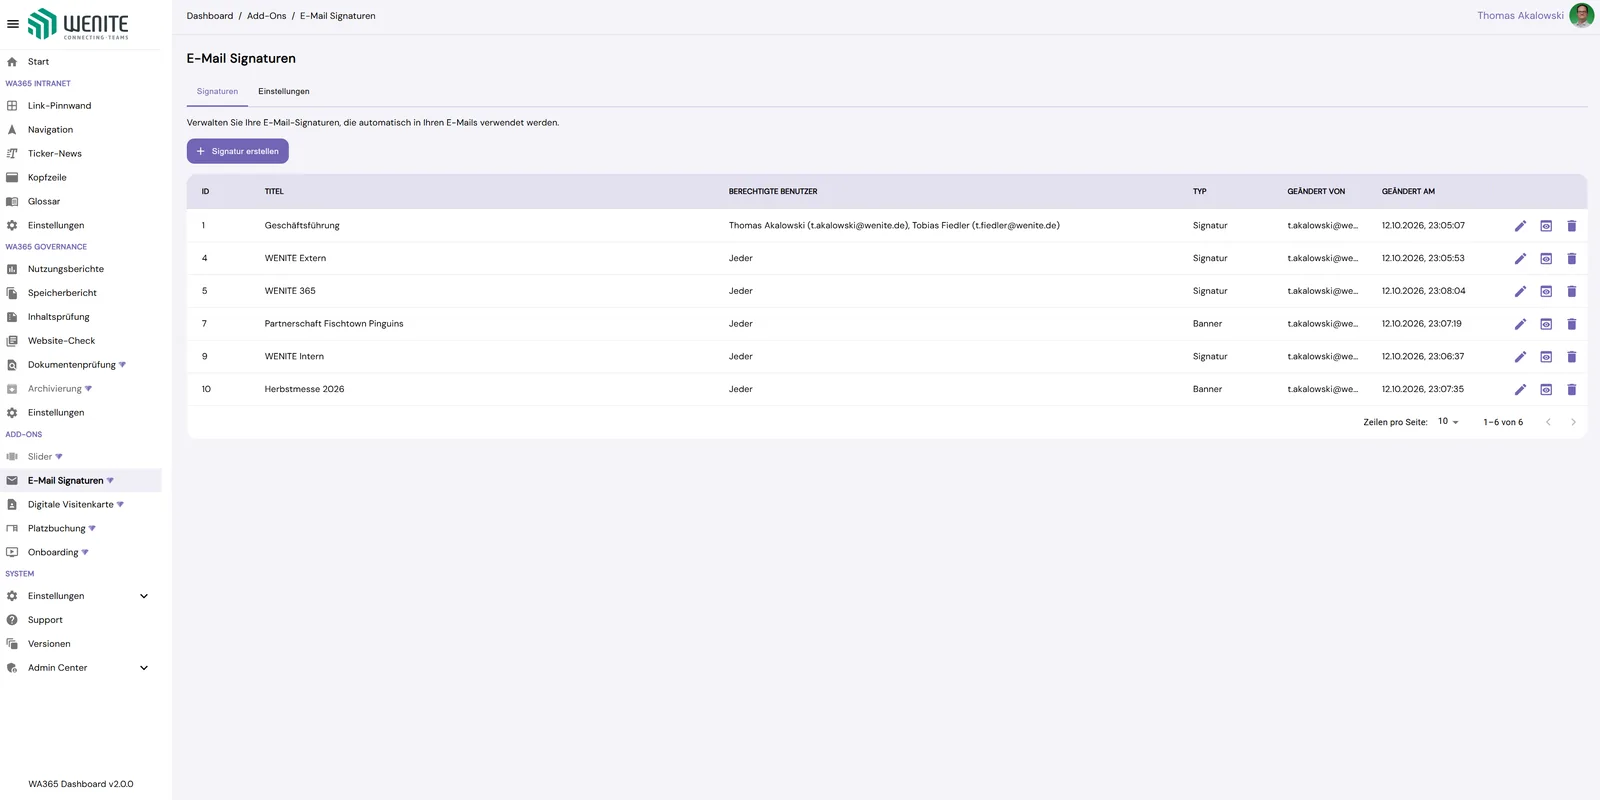Expand the Admin Center submenu

pos(144,668)
